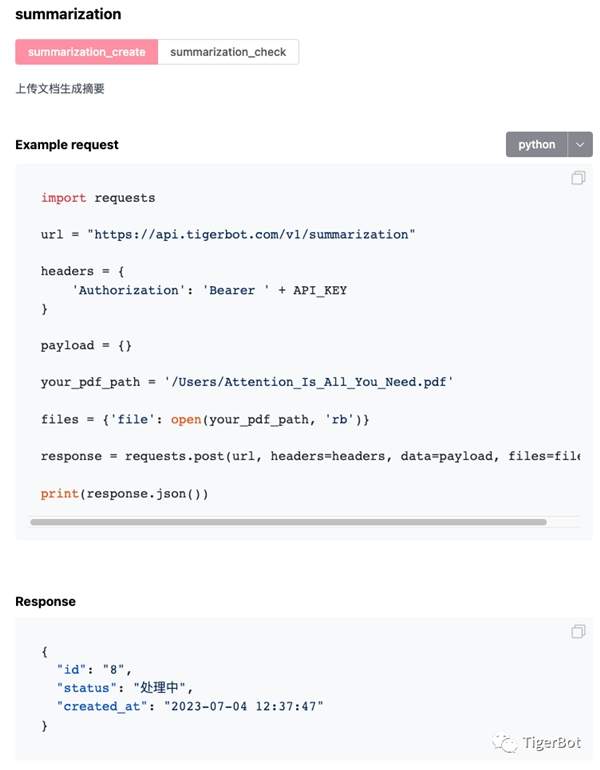The width and height of the screenshot is (600, 770).
Task: Click the Example request heading
Action: point(67,145)
